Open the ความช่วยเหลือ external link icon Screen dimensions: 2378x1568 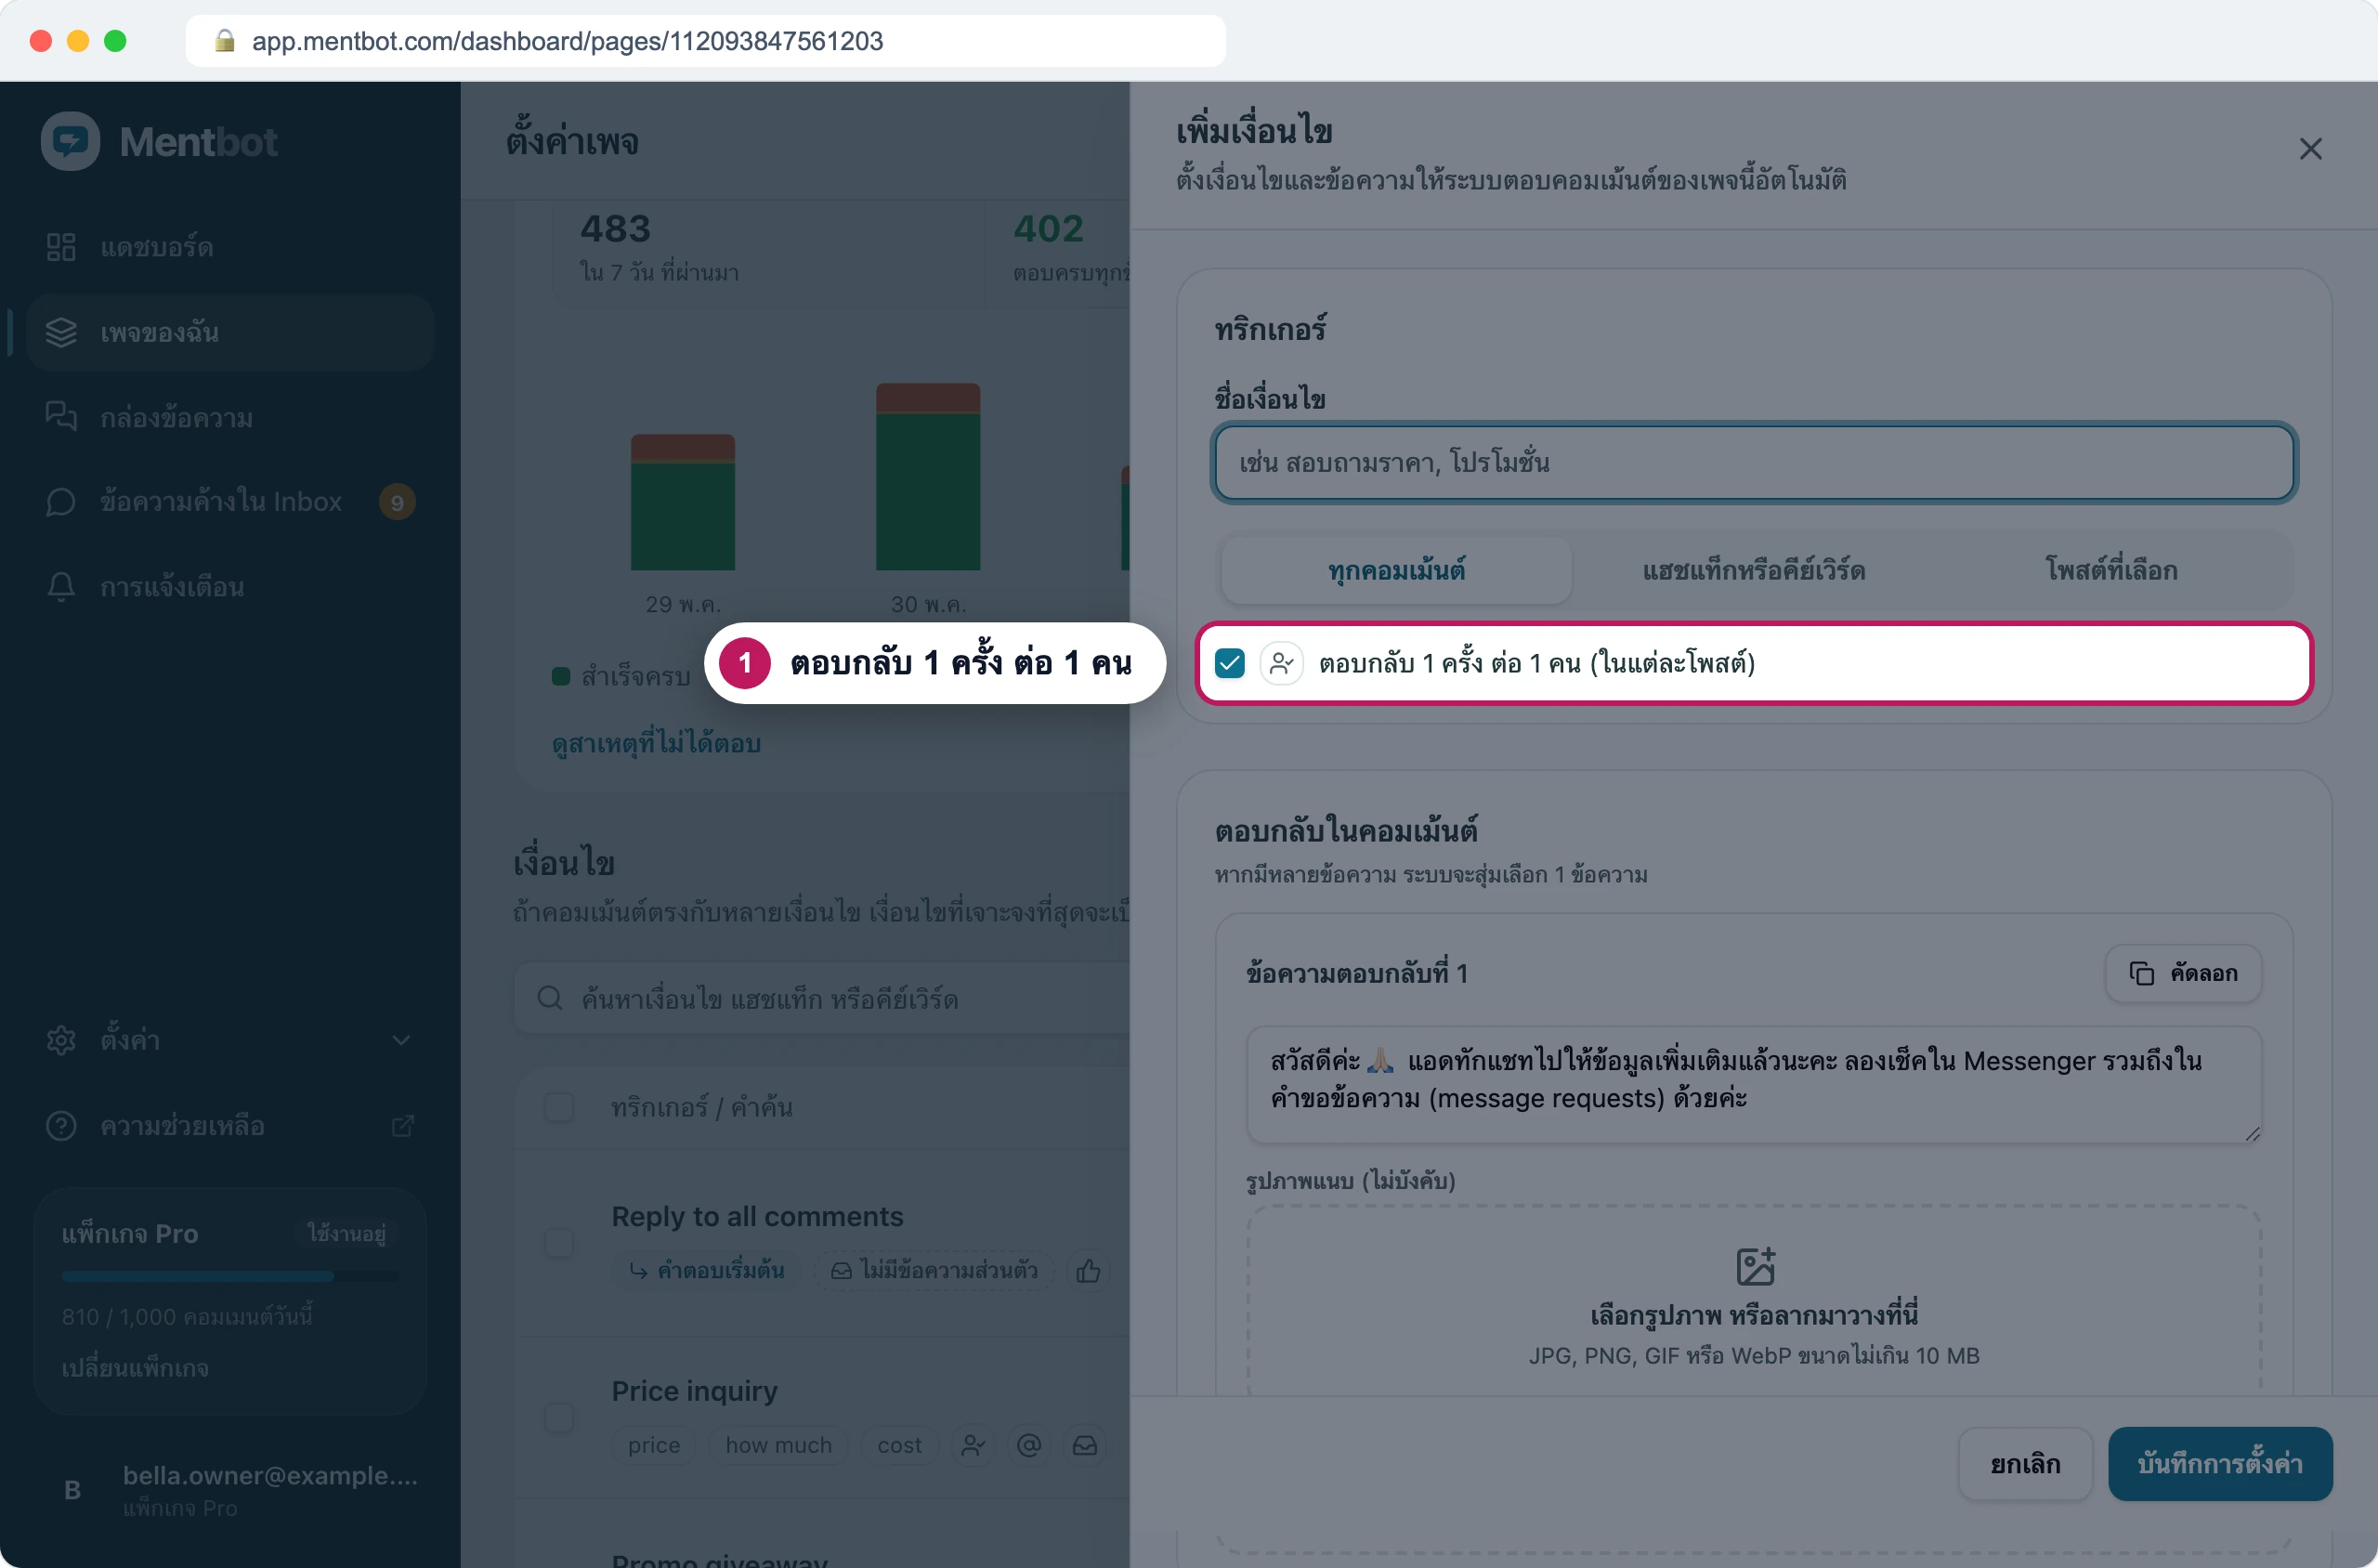[x=402, y=1126]
